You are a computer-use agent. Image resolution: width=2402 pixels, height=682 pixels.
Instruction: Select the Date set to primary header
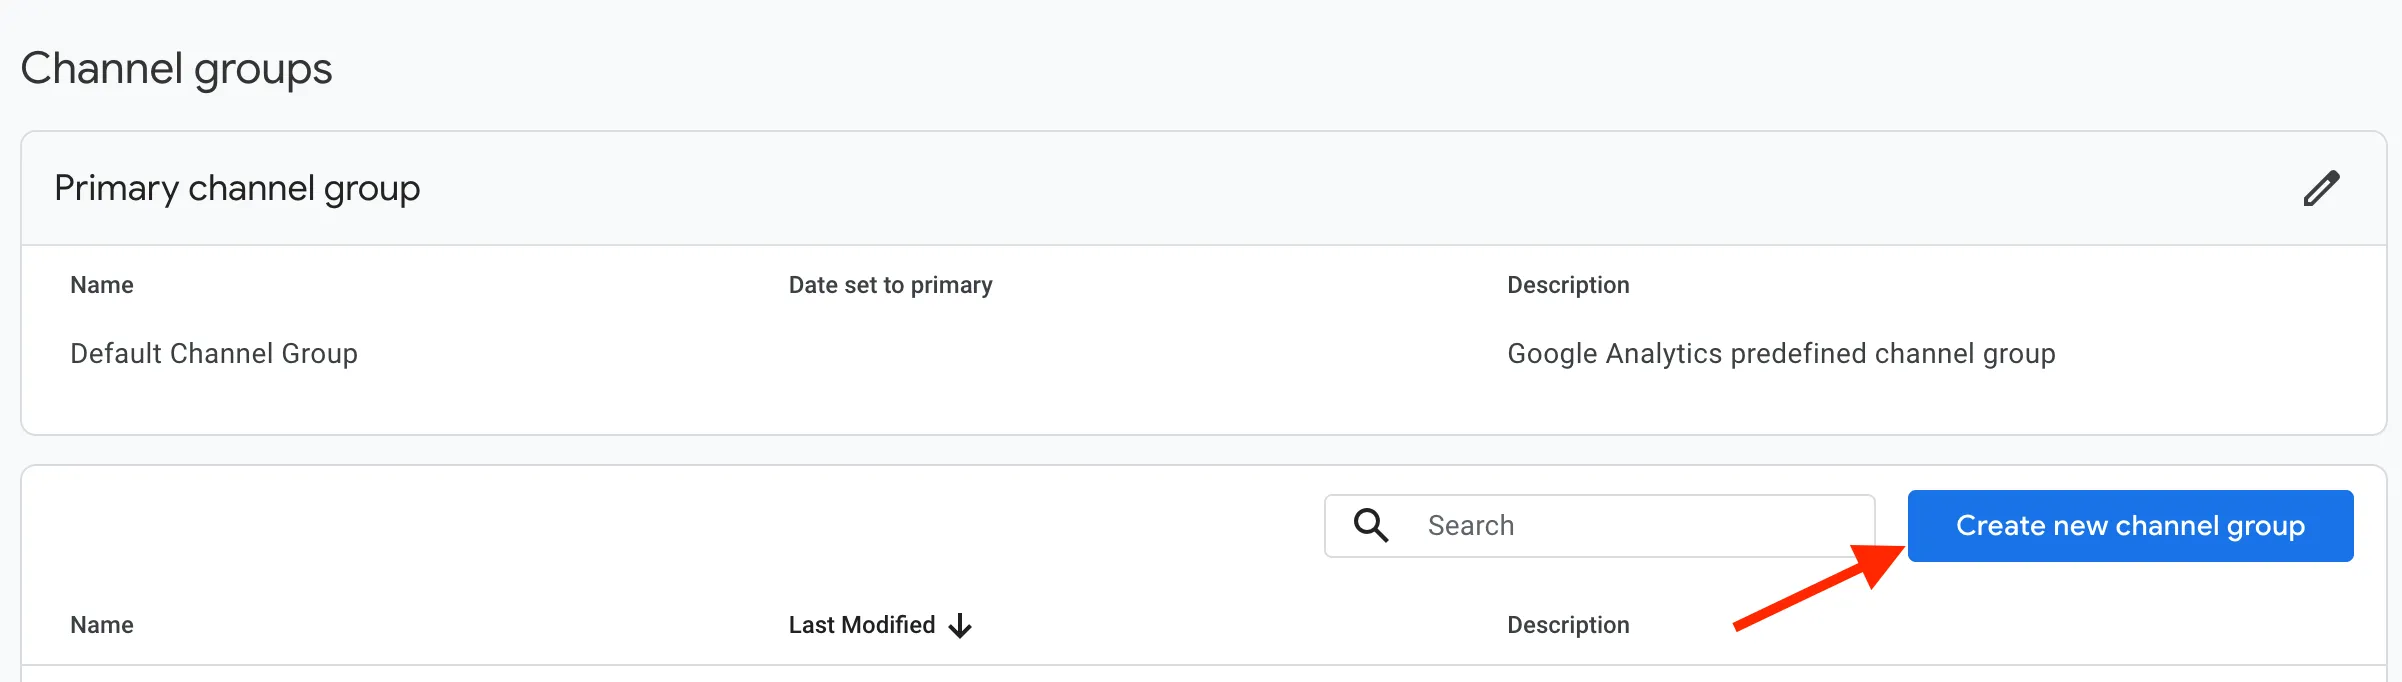pos(890,285)
